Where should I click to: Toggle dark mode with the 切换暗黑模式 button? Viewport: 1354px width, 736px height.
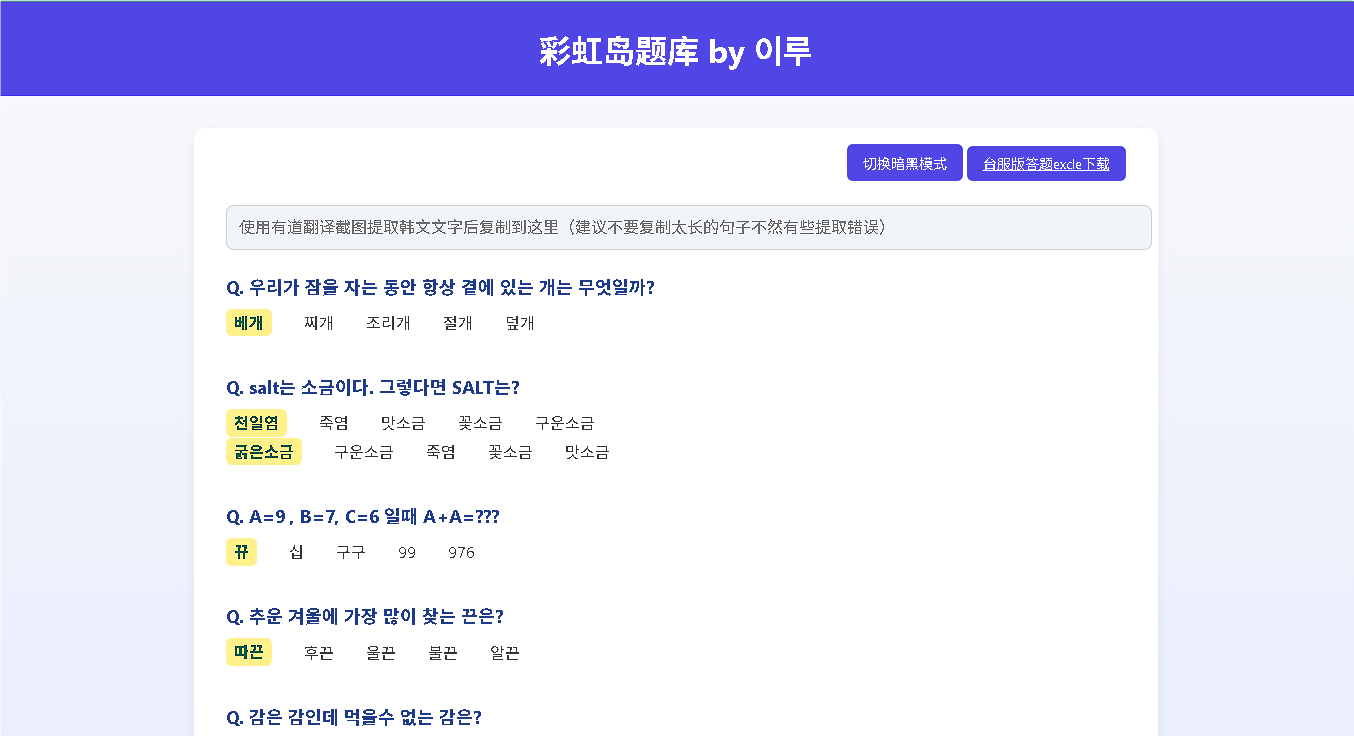coord(904,163)
